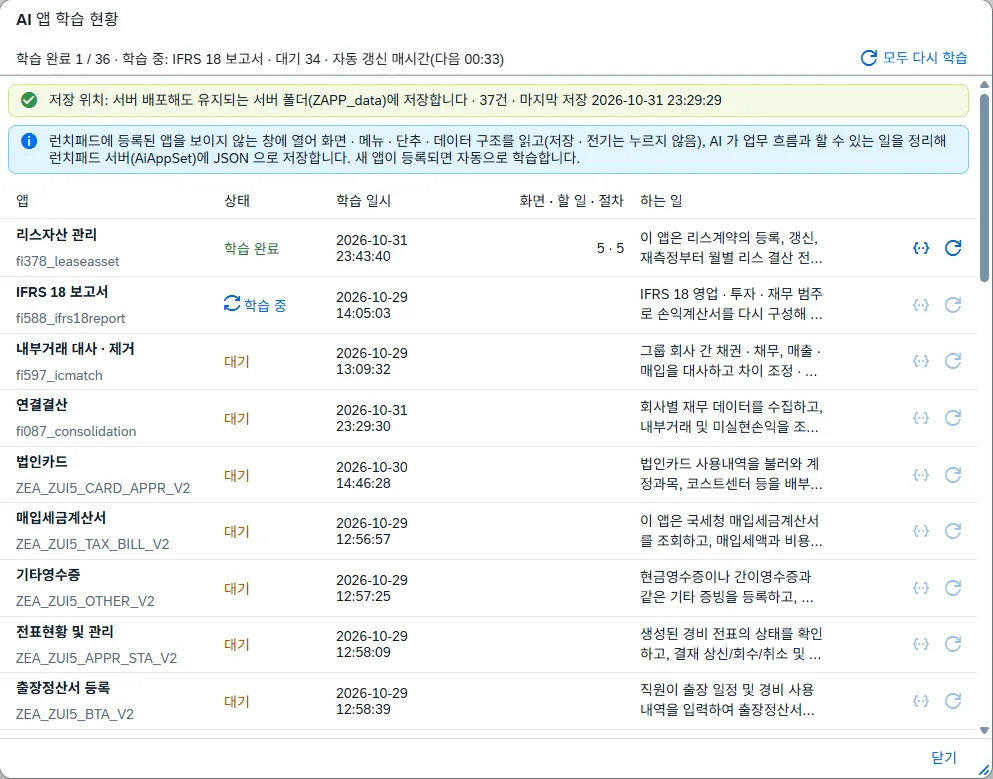This screenshot has width=993, height=779.
Task: Close the dialog with 닫기 button
Action: [944, 757]
